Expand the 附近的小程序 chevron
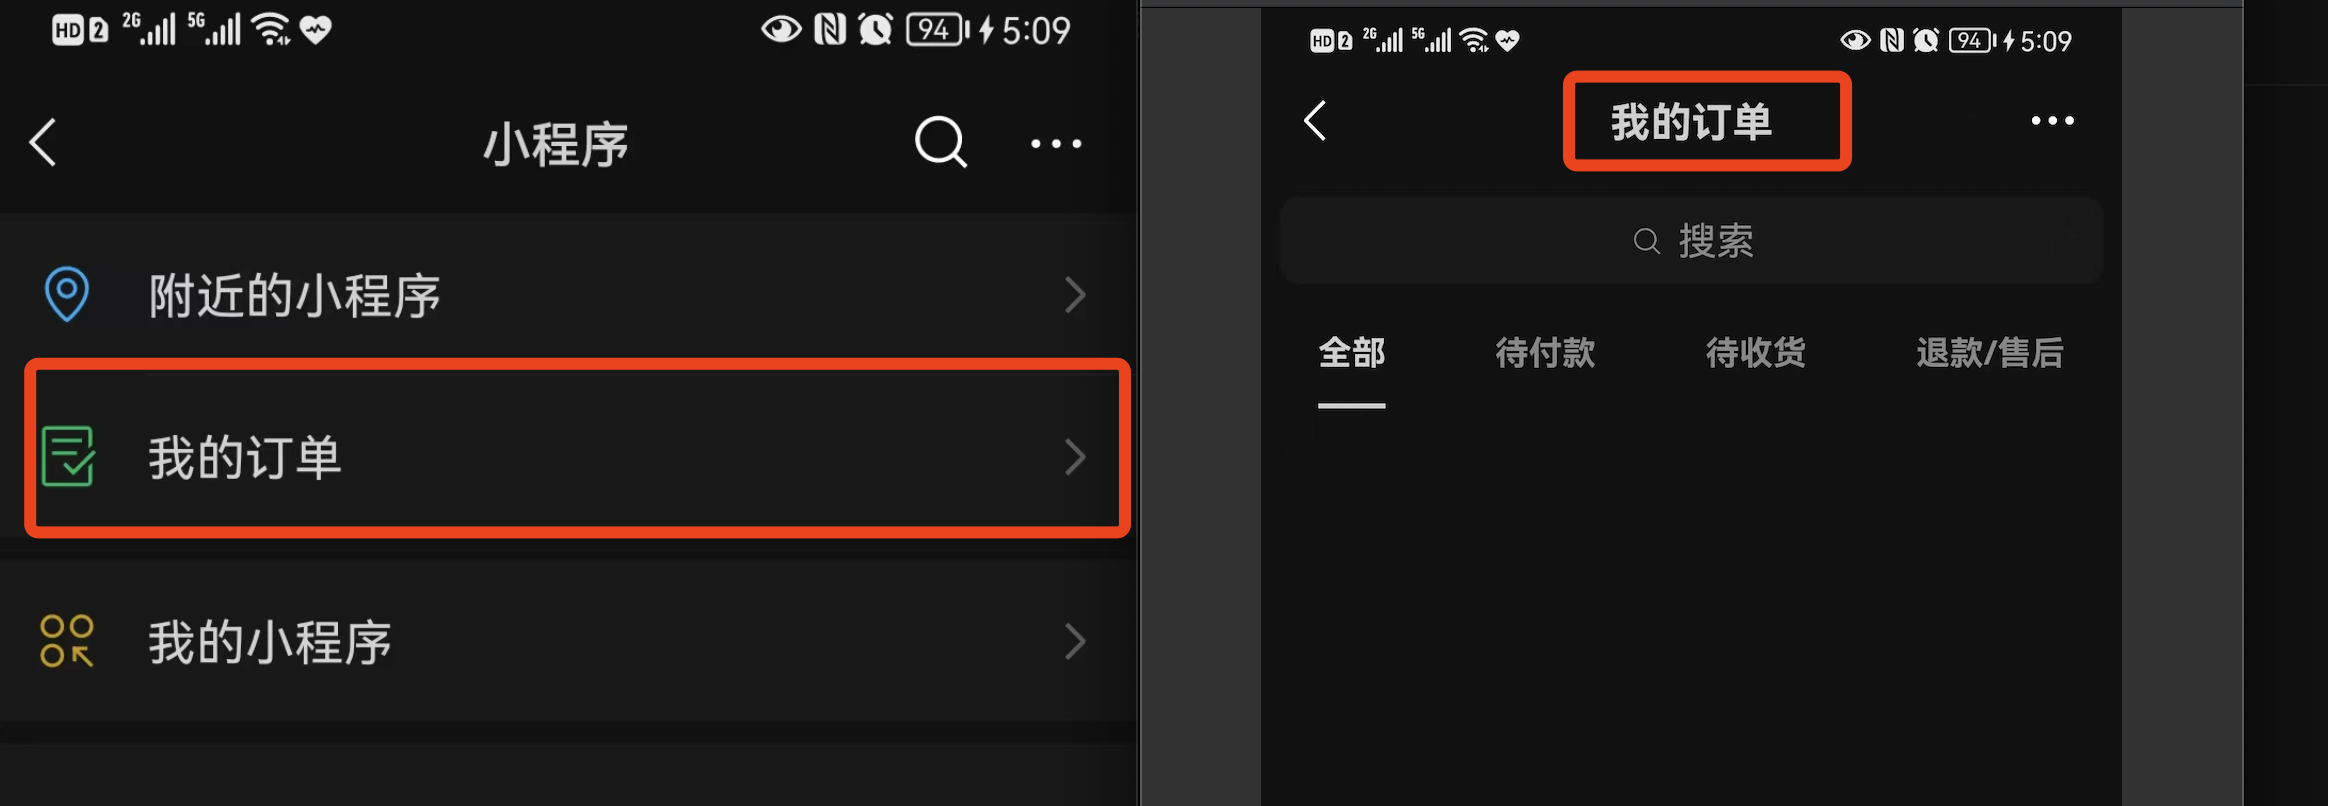This screenshot has width=2328, height=806. coord(1075,295)
